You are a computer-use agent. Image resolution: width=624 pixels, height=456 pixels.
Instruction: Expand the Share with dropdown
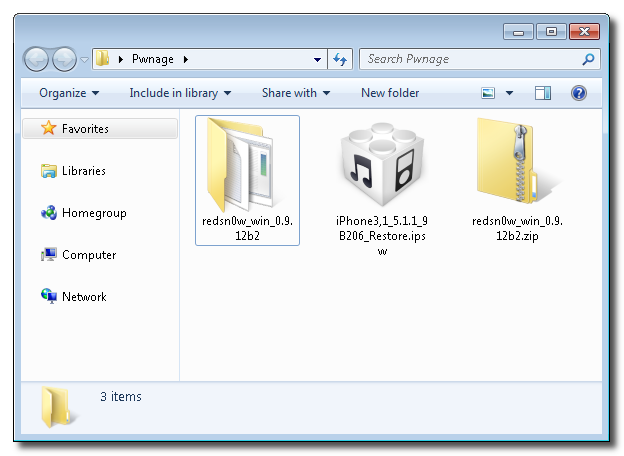coord(296,93)
